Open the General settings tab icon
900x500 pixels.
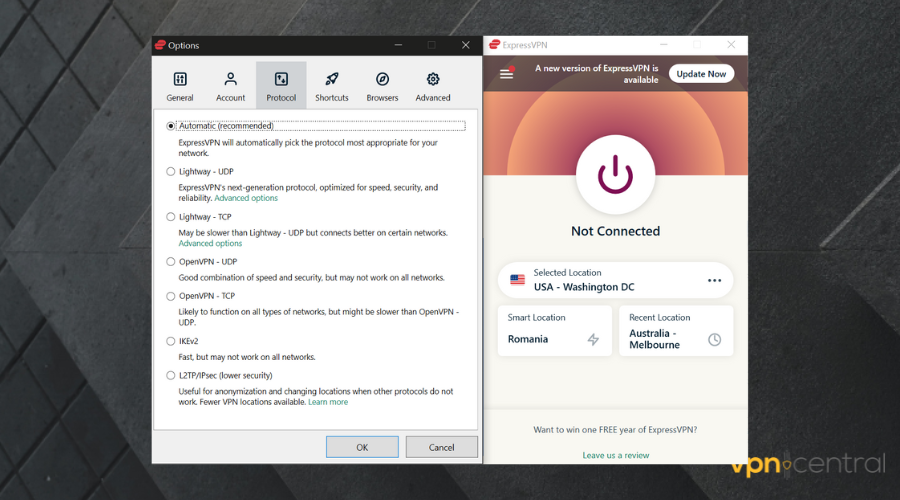[180, 80]
